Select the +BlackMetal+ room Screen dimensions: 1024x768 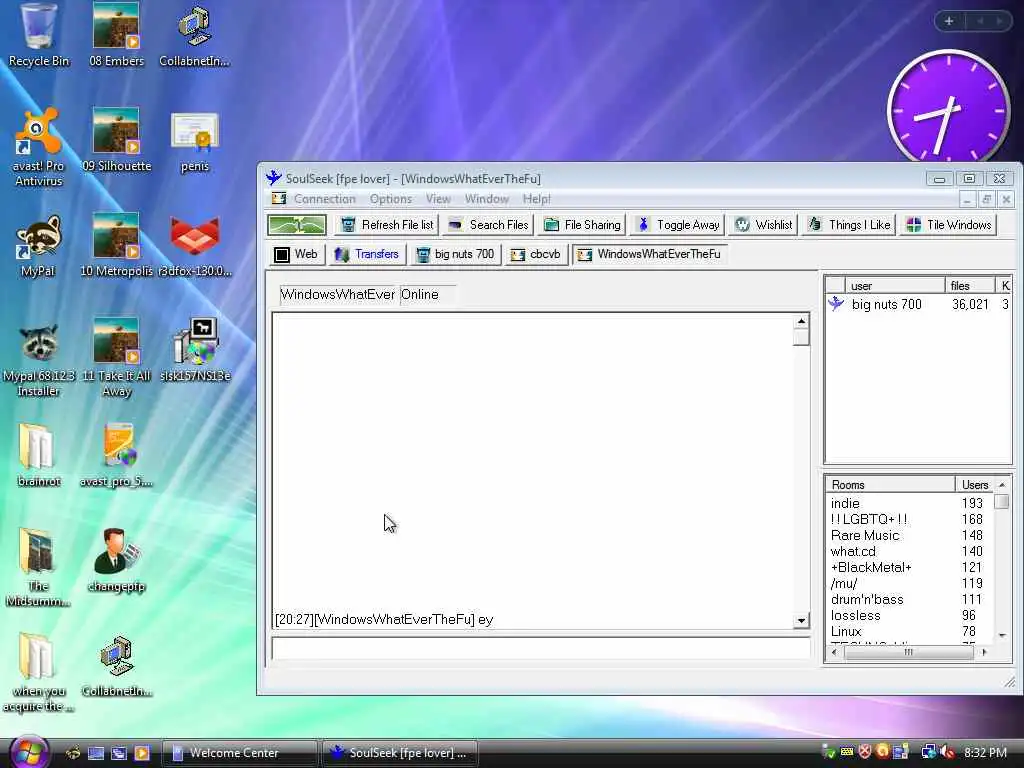click(909, 568)
